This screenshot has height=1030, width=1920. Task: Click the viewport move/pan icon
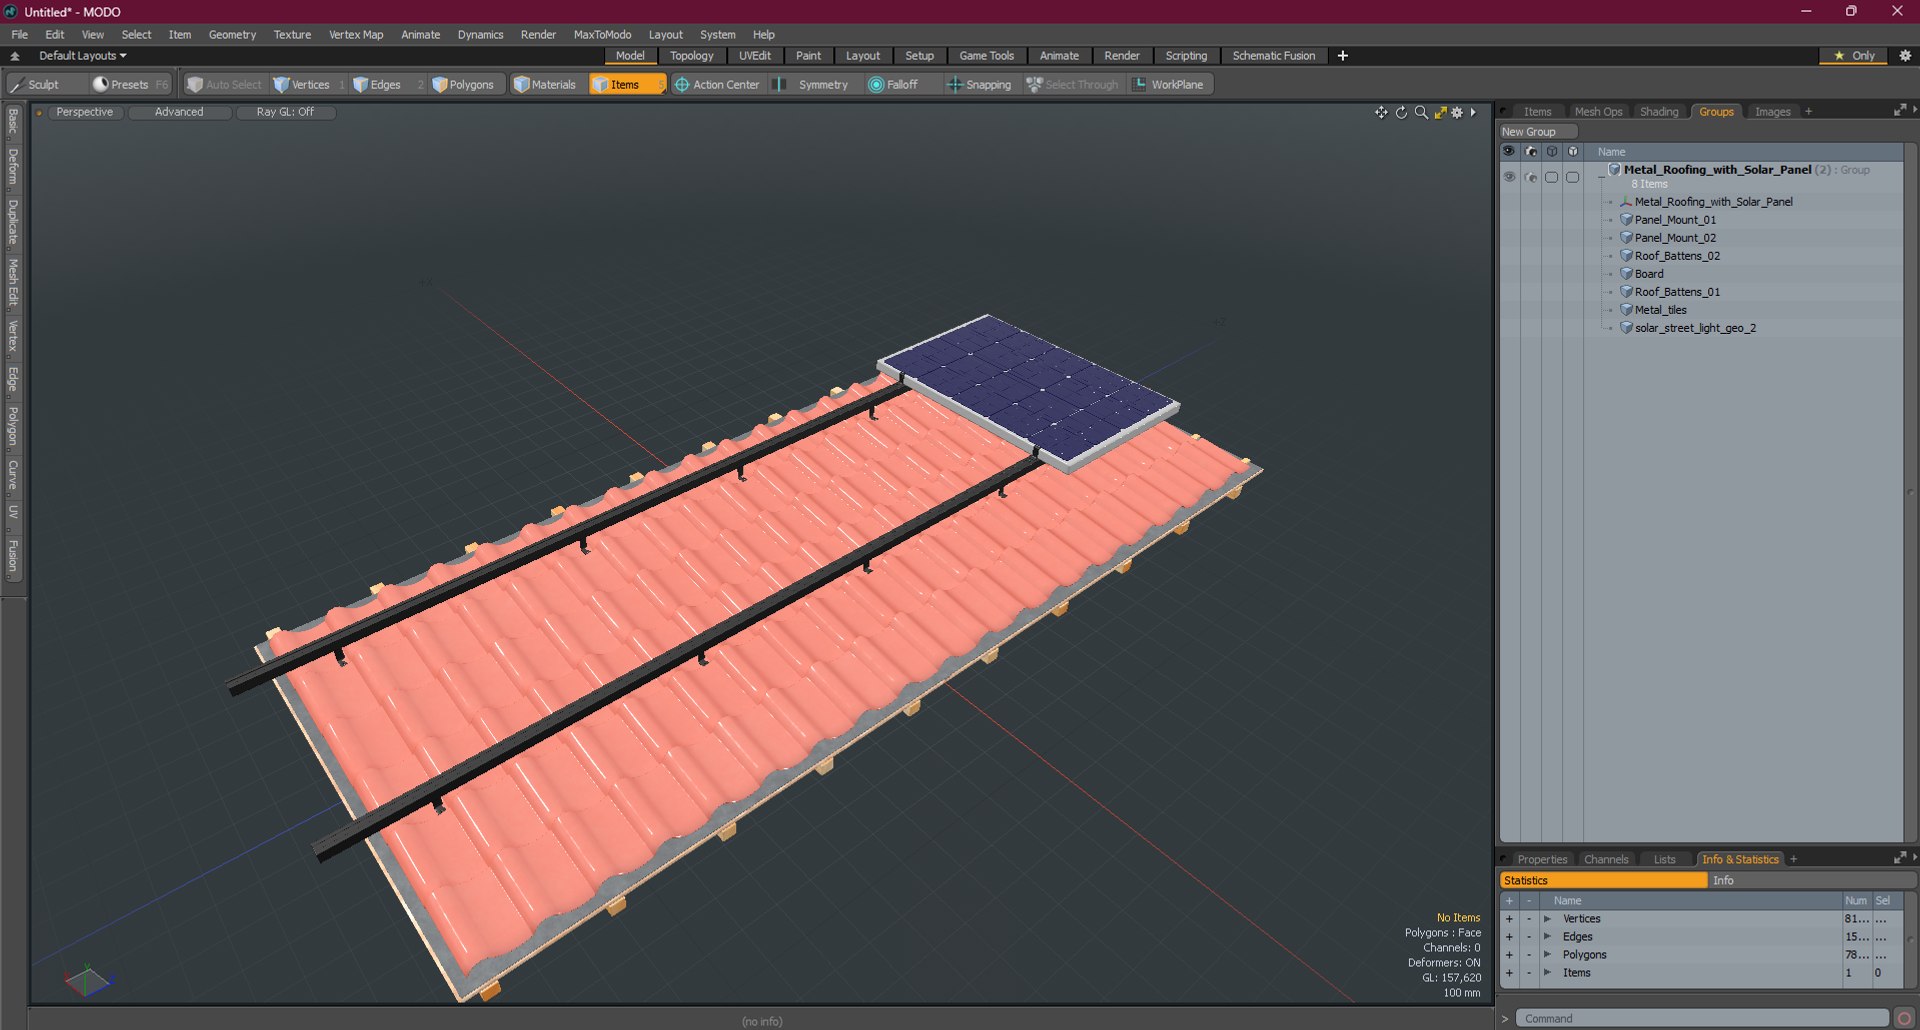coord(1381,112)
